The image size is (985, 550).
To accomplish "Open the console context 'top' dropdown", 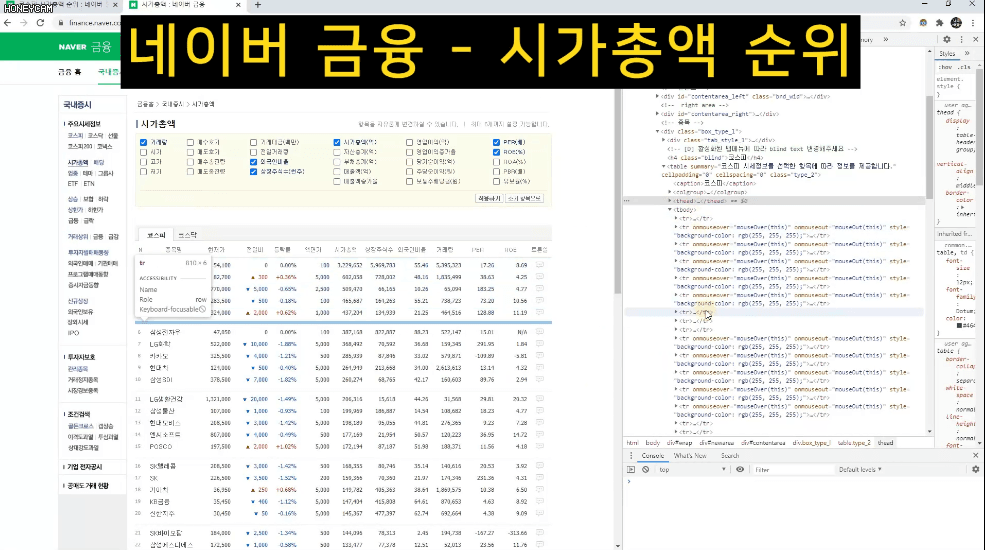I will point(692,470).
